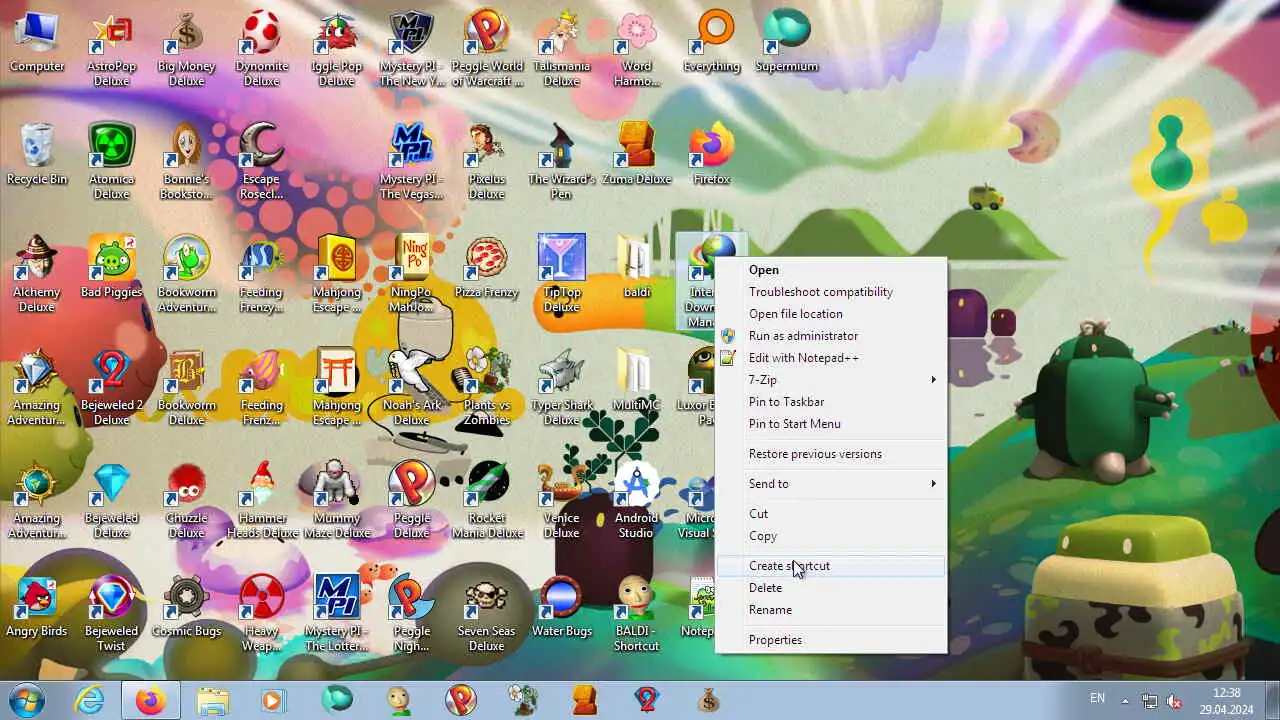
Task: Select the Water Bugs desktop icon
Action: click(562, 607)
